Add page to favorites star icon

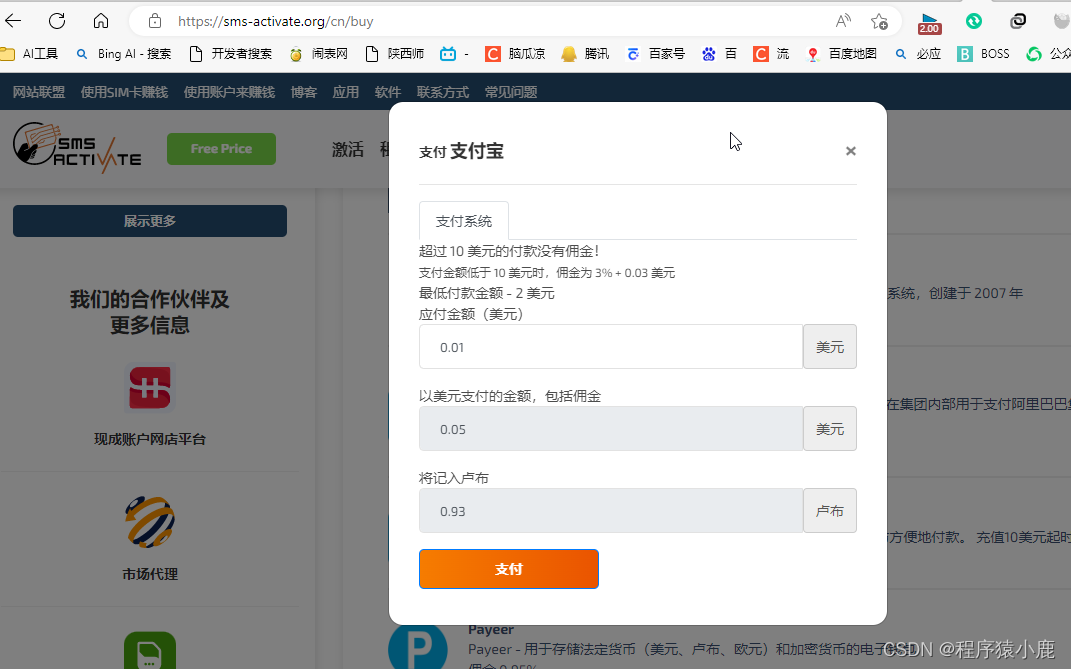[x=880, y=21]
